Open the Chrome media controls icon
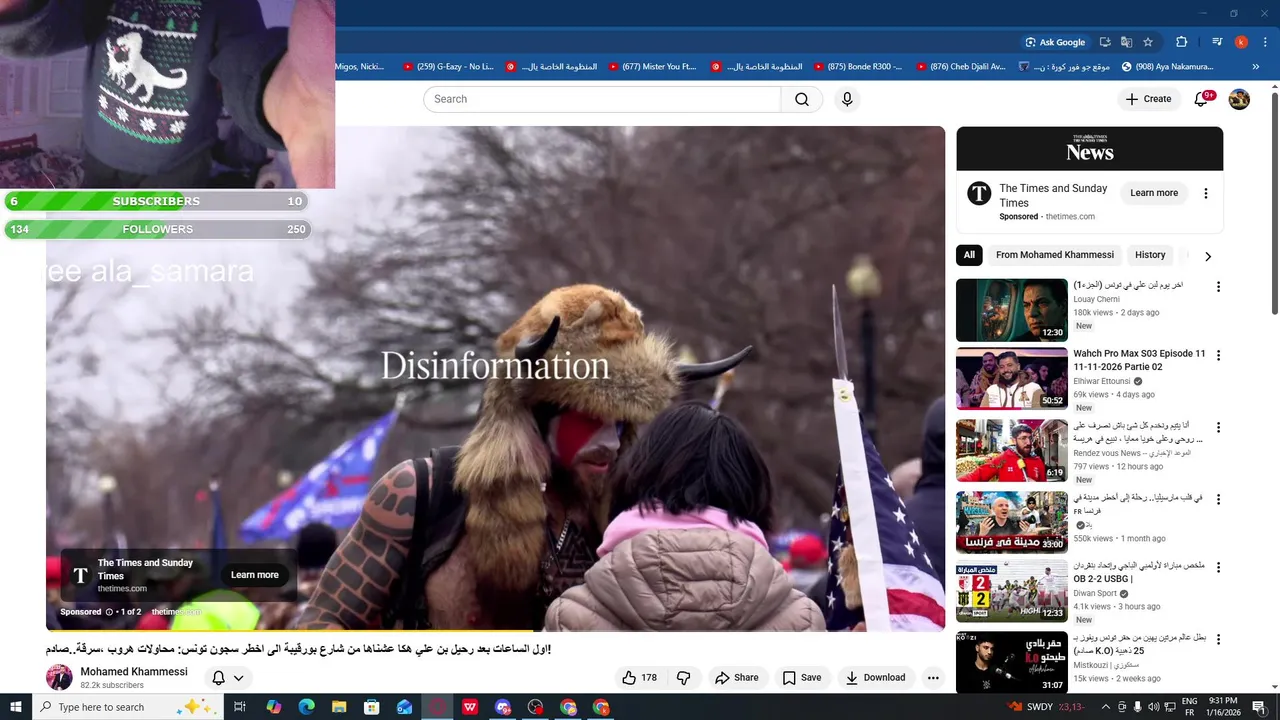 (x=1217, y=42)
